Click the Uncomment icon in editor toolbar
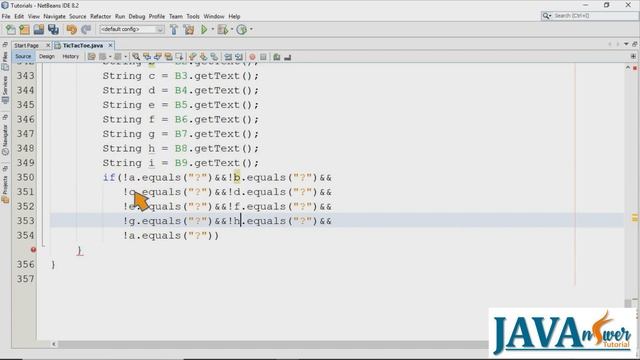Screen dimensions: 640x360 287,57
